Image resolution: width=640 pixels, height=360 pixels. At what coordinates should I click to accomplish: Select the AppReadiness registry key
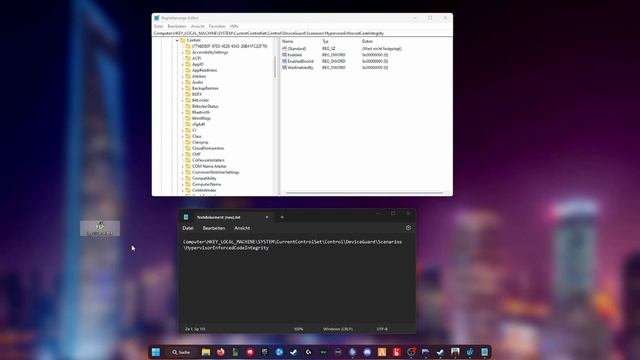[204, 70]
